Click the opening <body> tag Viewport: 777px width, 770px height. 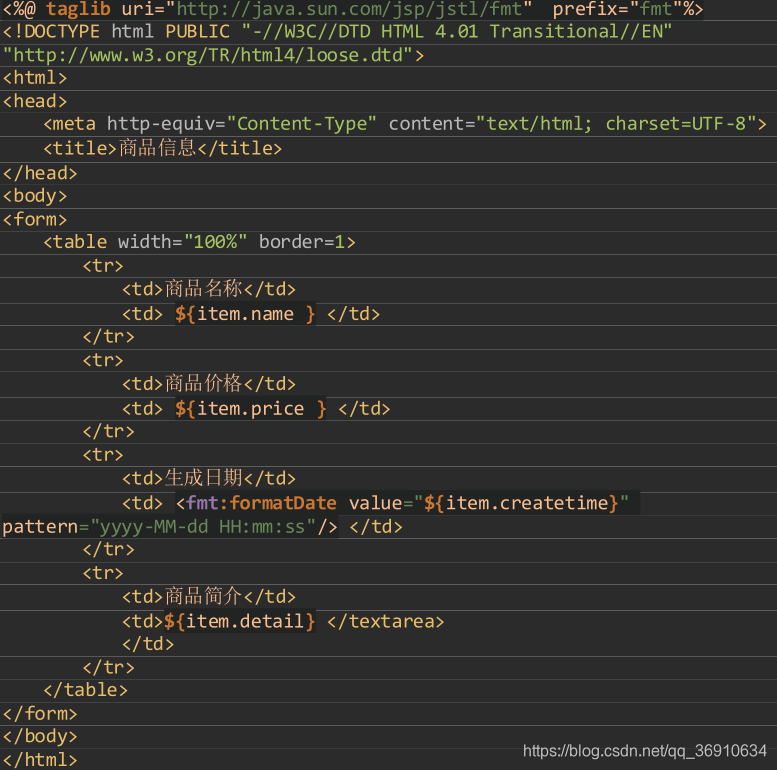(x=35, y=196)
